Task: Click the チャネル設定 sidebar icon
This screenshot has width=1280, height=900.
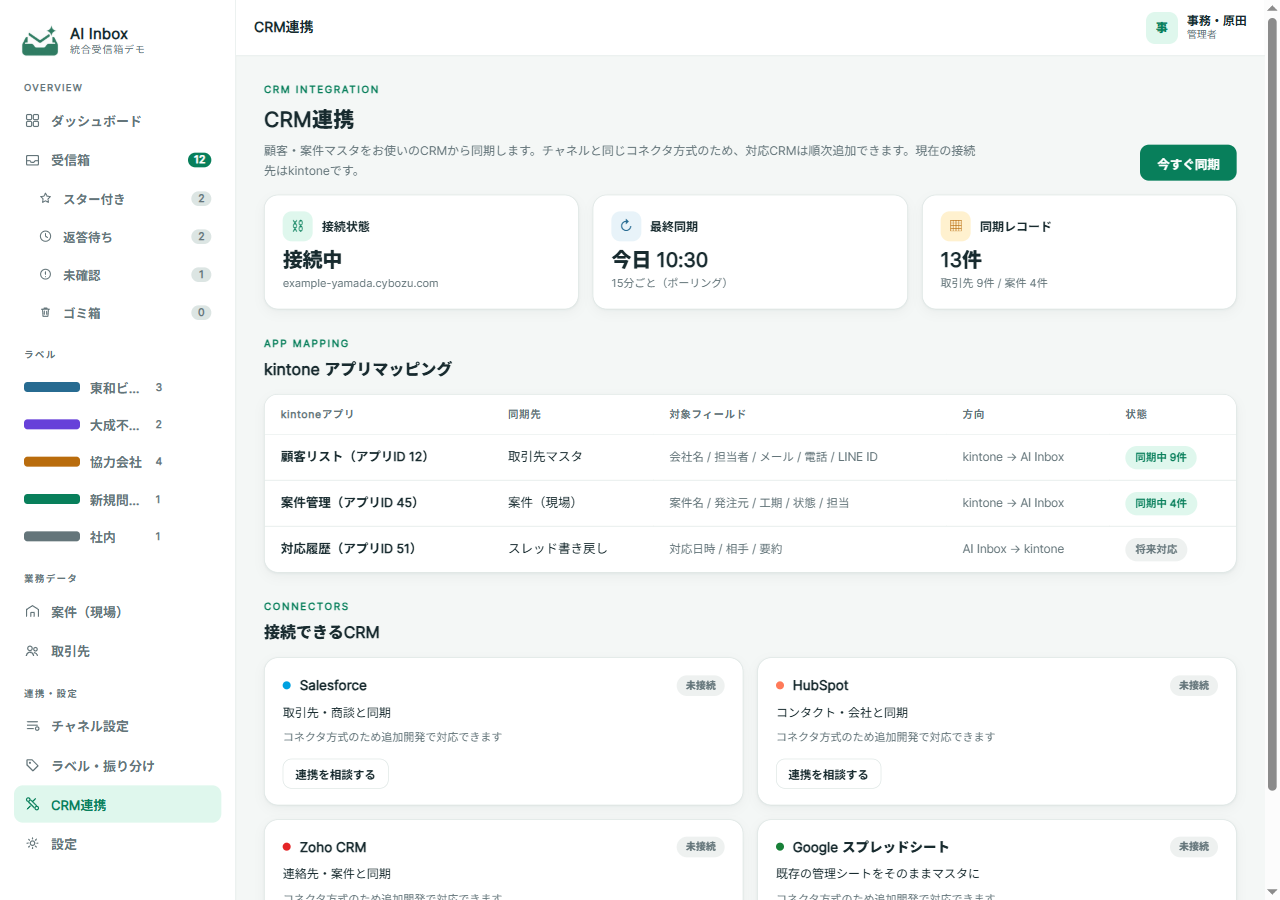Action: click(32, 726)
